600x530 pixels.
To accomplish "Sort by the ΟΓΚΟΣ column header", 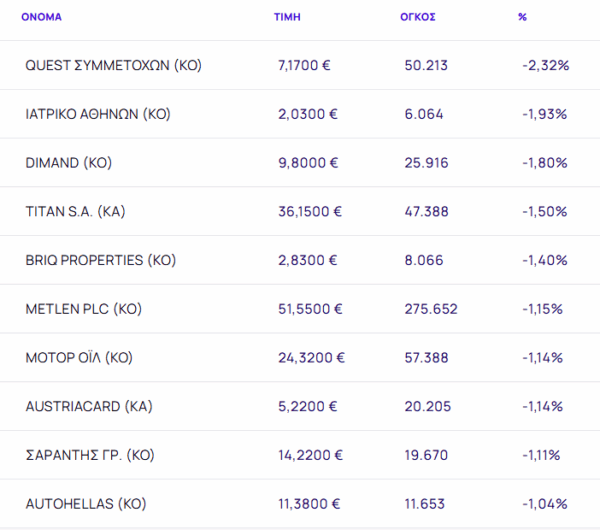I will click(418, 17).
